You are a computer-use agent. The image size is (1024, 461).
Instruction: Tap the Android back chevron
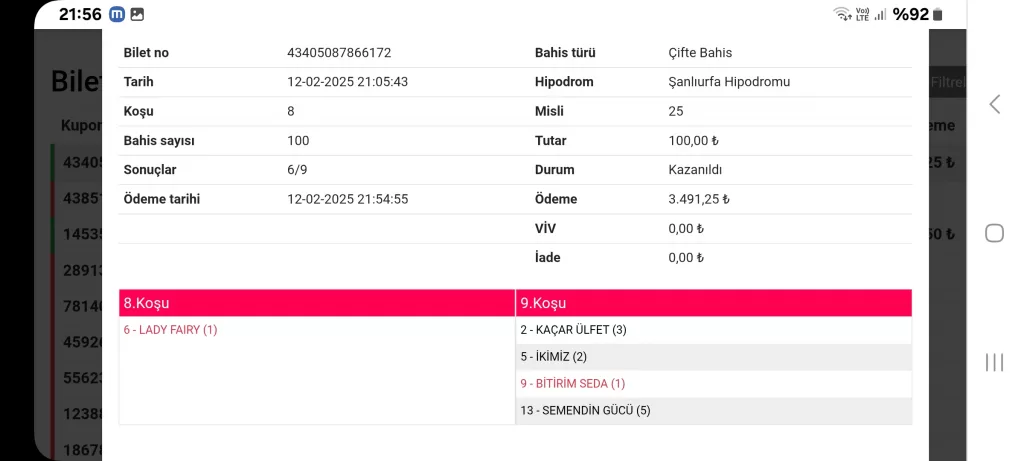pyautogui.click(x=994, y=104)
